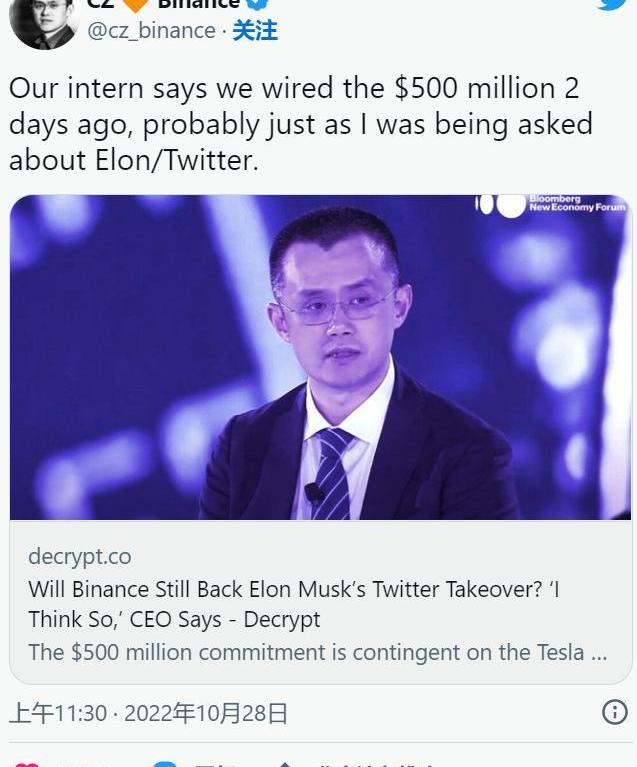
Task: Click the "$500 million commitment" card description
Action: point(317,652)
